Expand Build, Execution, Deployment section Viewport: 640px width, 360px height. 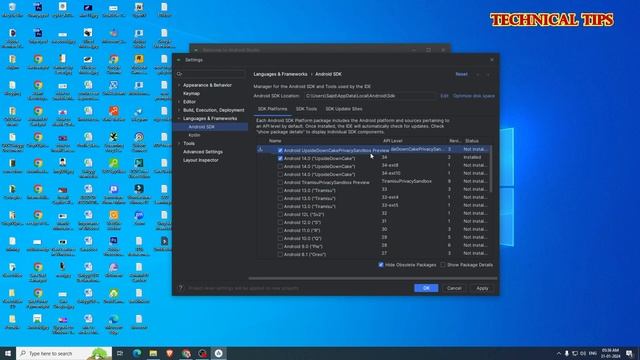pyautogui.click(x=179, y=110)
